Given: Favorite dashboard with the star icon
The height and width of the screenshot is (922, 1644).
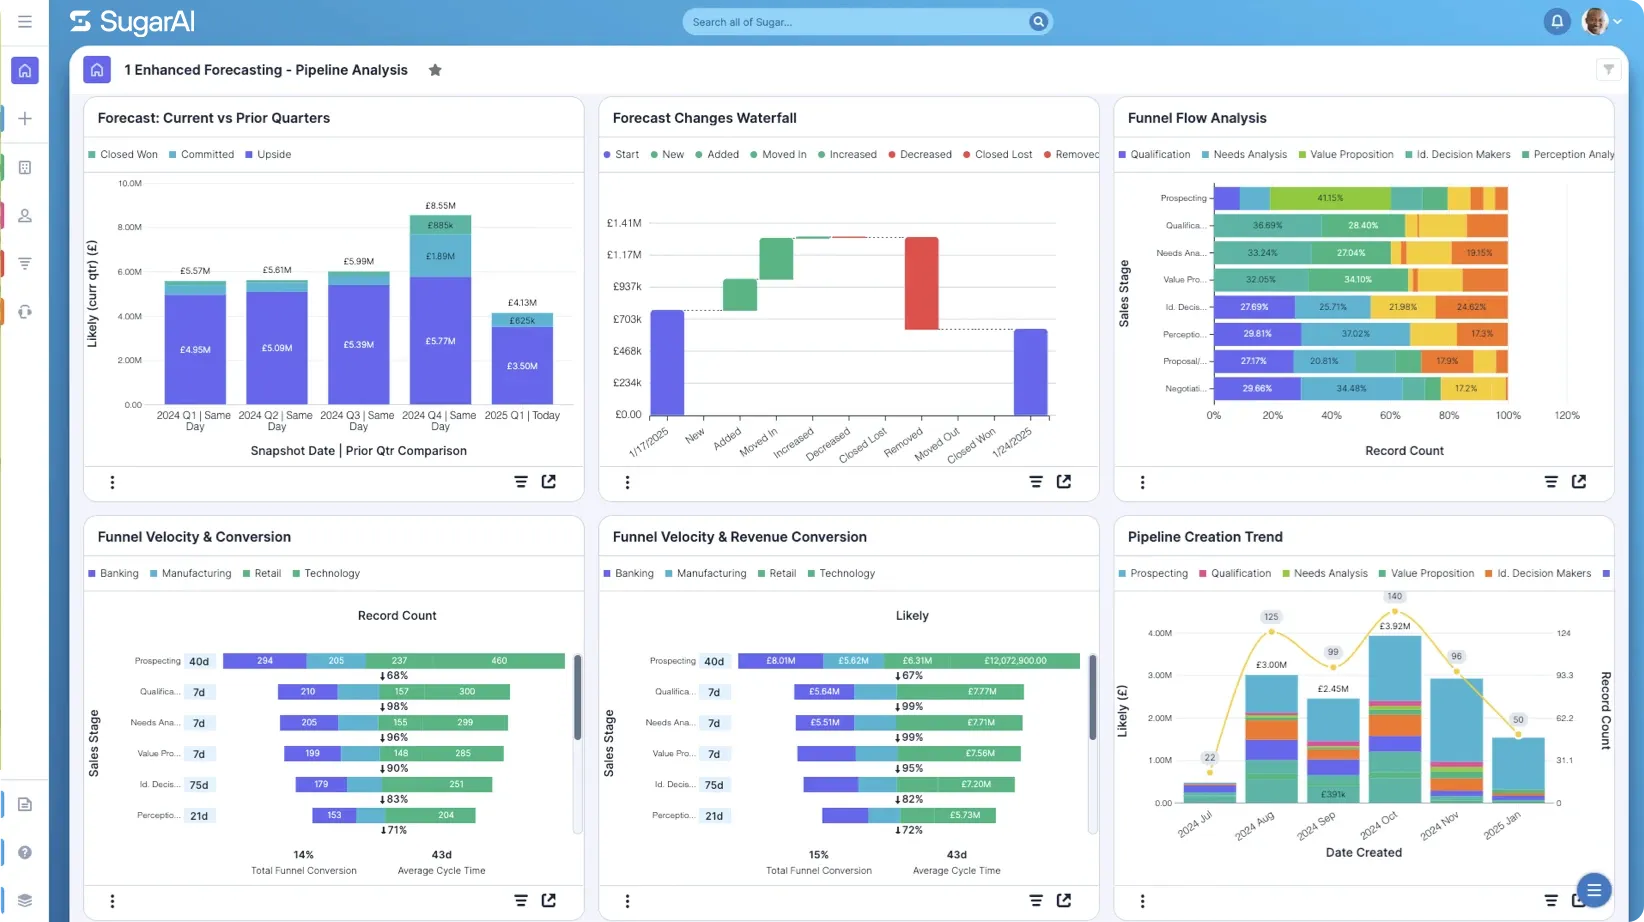Looking at the screenshot, I should (x=435, y=70).
